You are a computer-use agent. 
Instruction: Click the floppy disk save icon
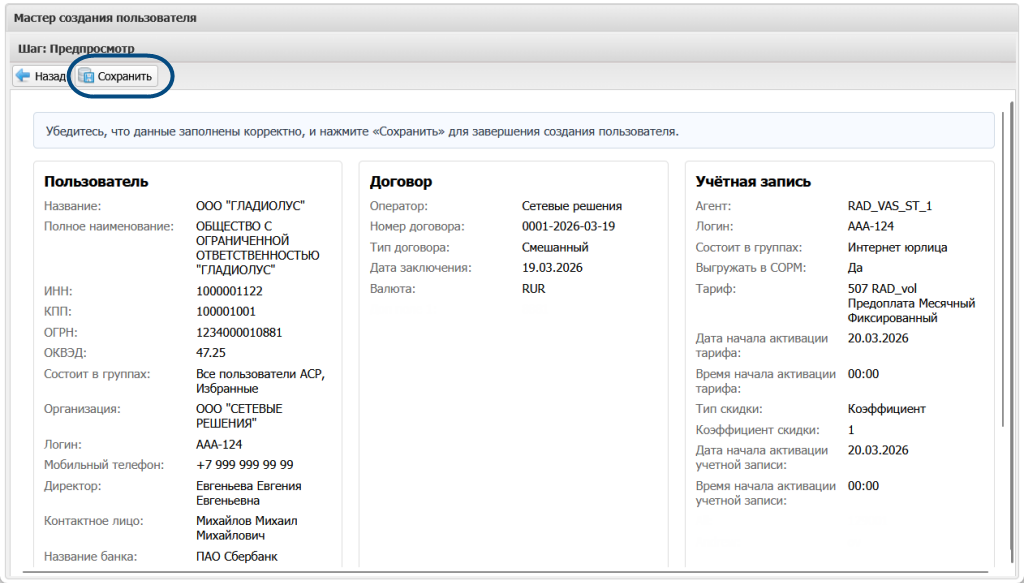(86, 76)
